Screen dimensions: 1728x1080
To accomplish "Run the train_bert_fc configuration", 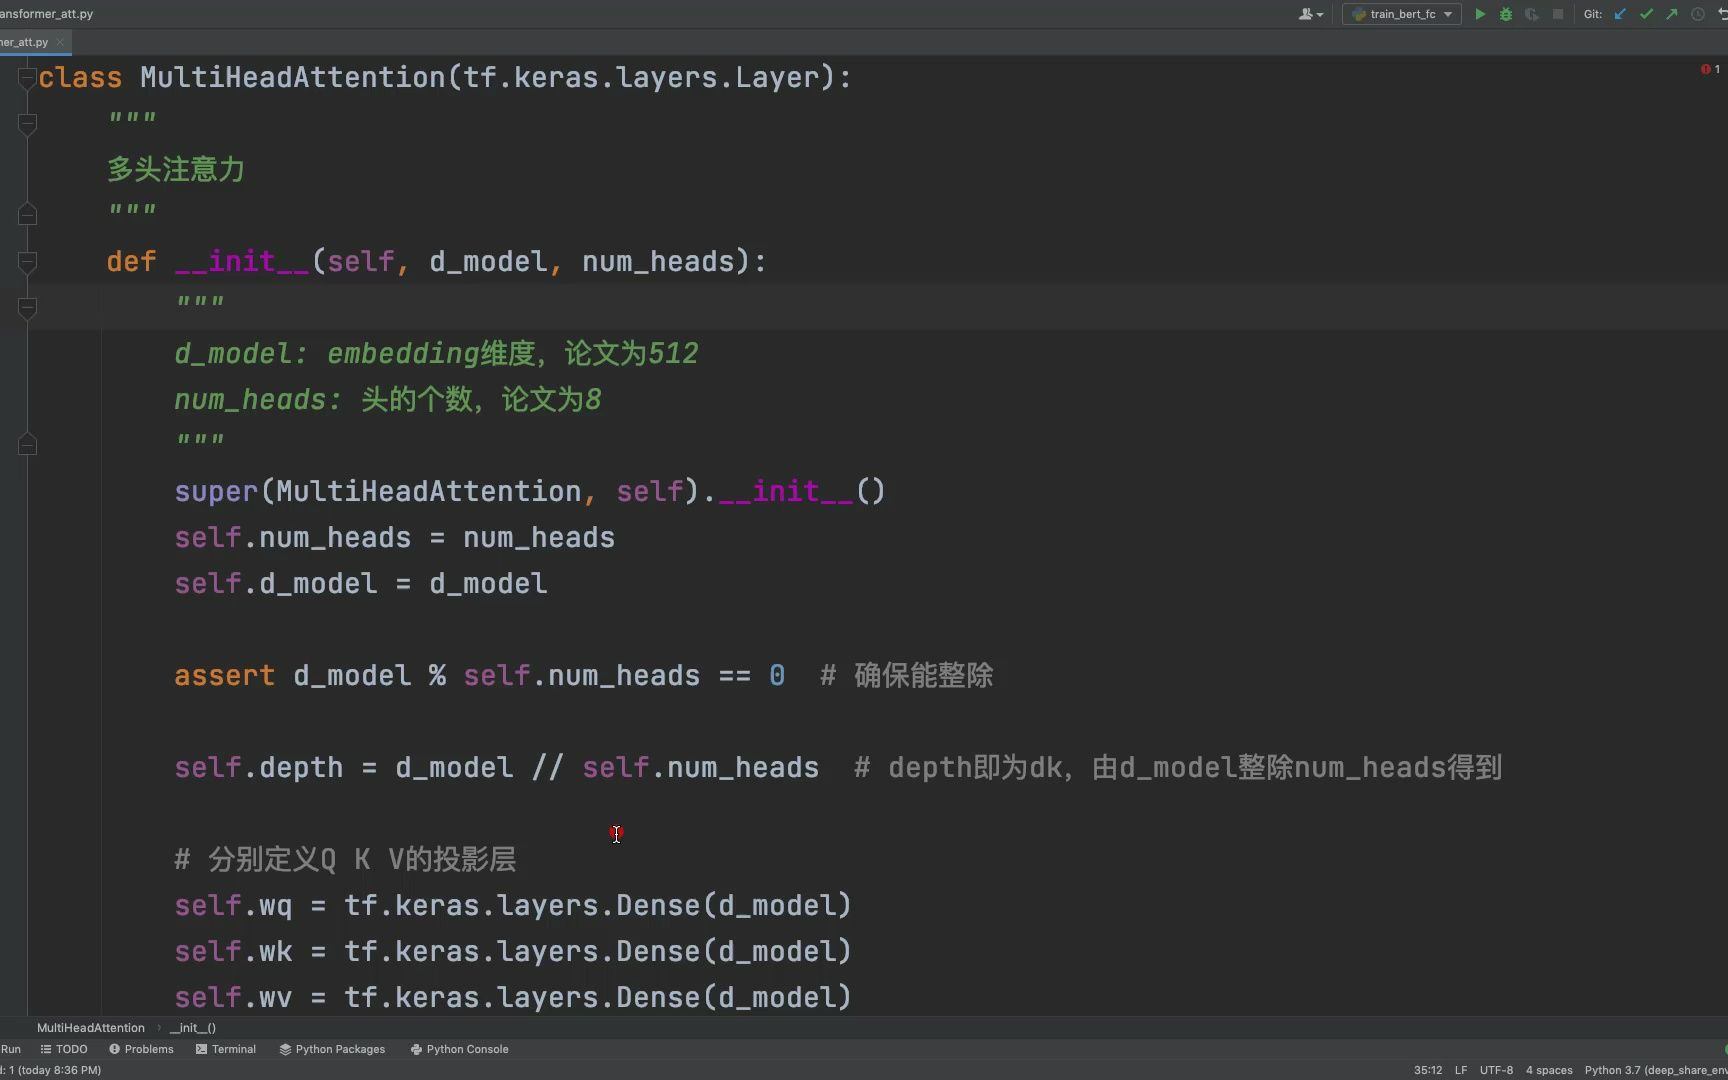I will (x=1480, y=14).
